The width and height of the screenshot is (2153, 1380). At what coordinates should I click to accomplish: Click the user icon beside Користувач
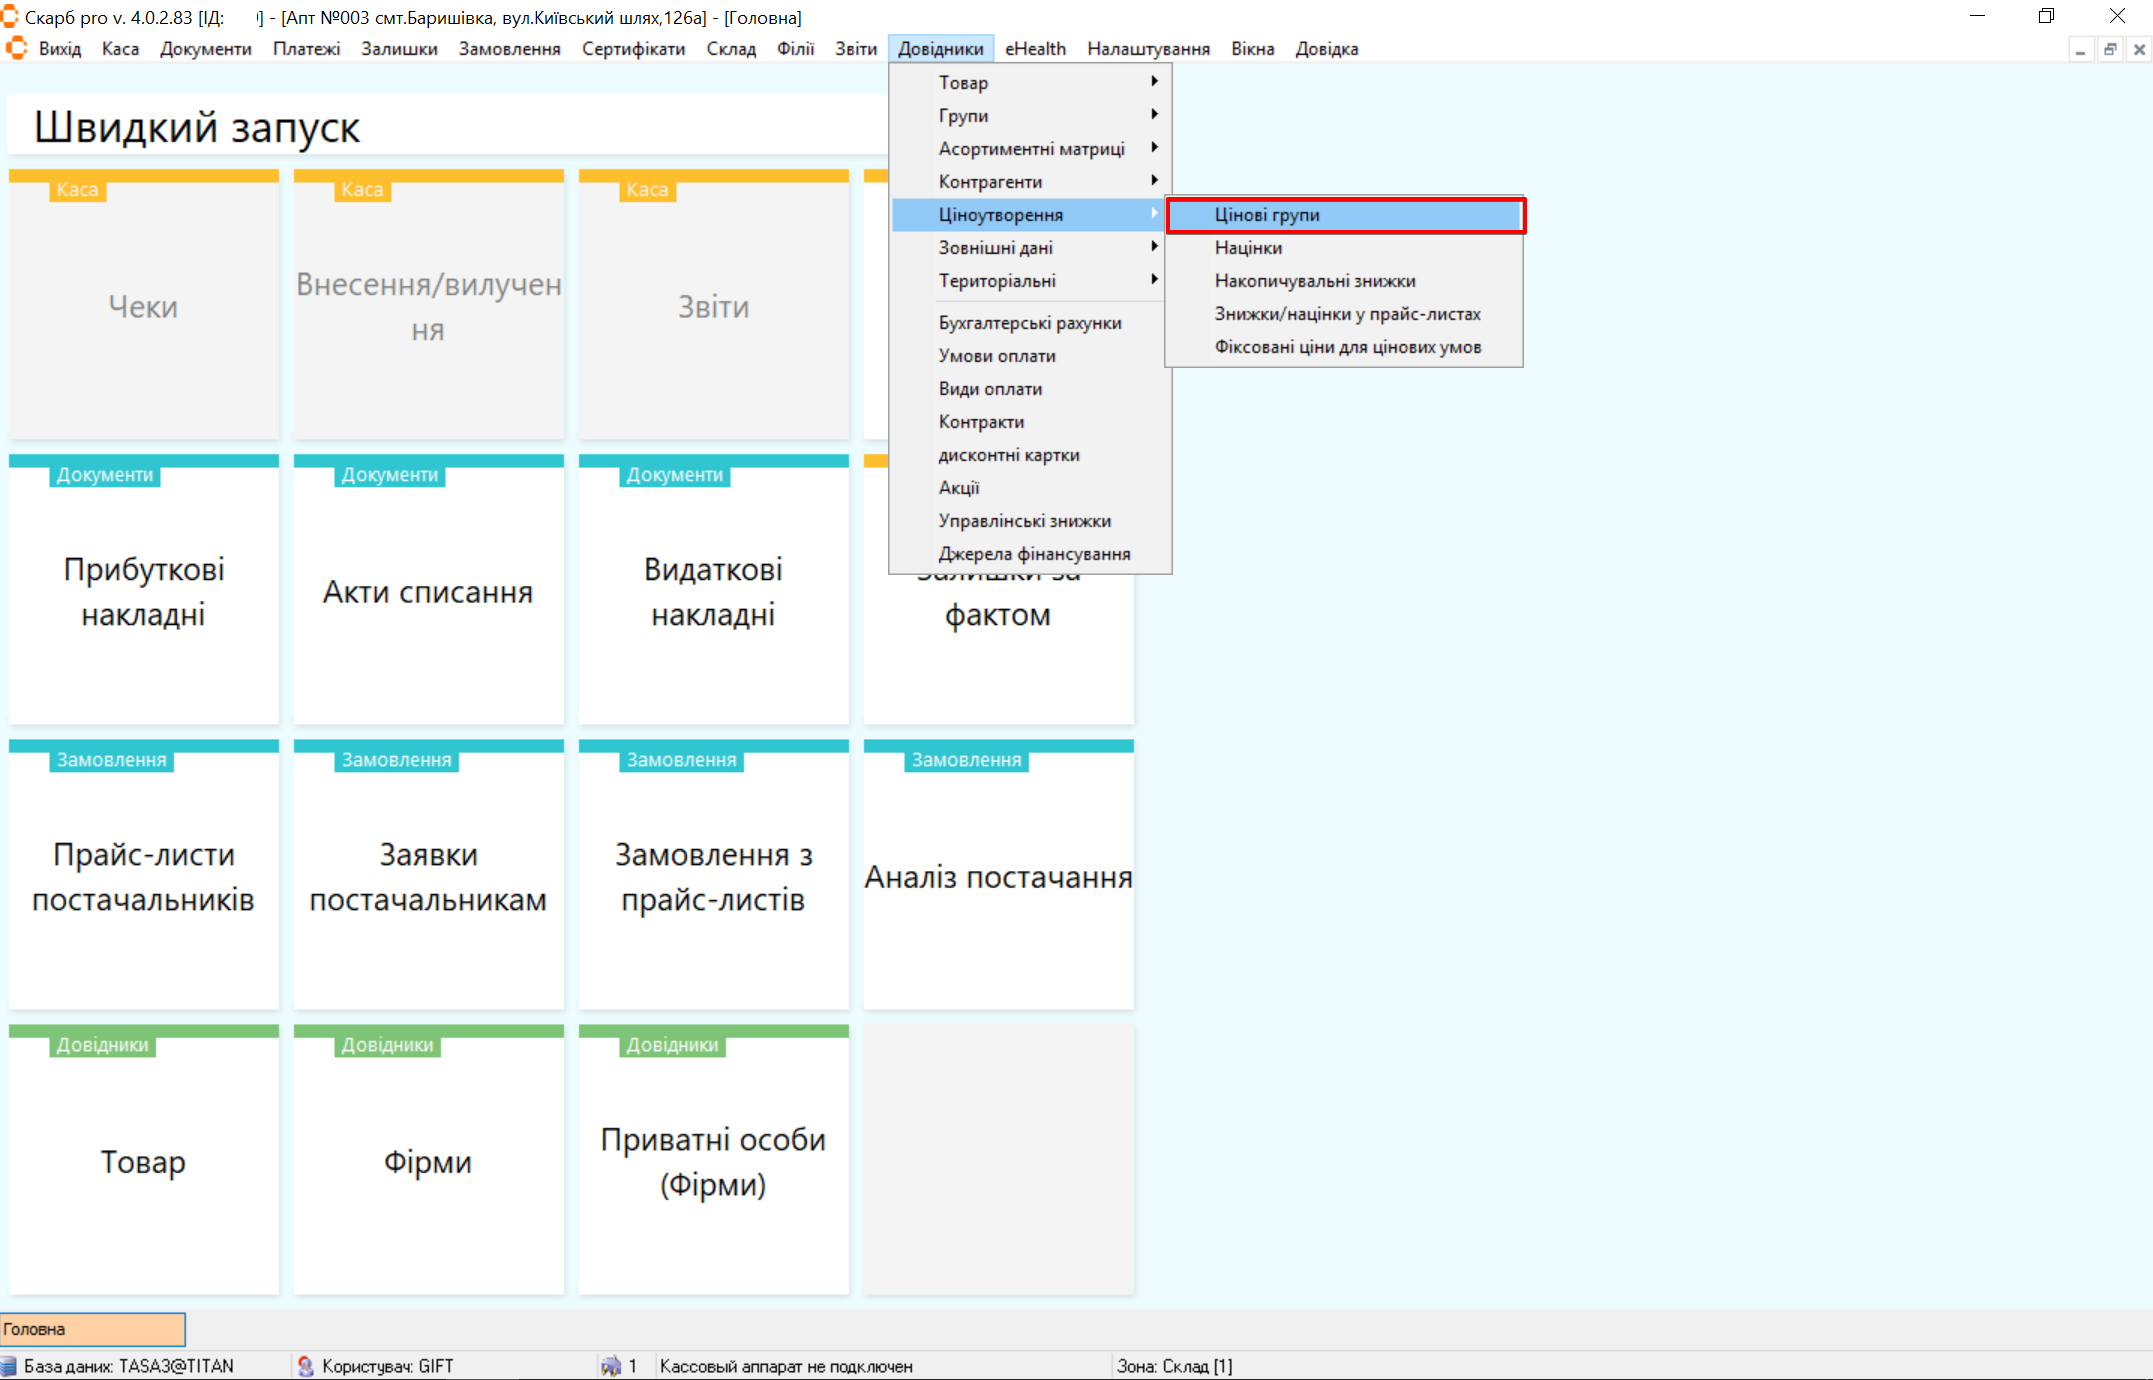point(306,1366)
